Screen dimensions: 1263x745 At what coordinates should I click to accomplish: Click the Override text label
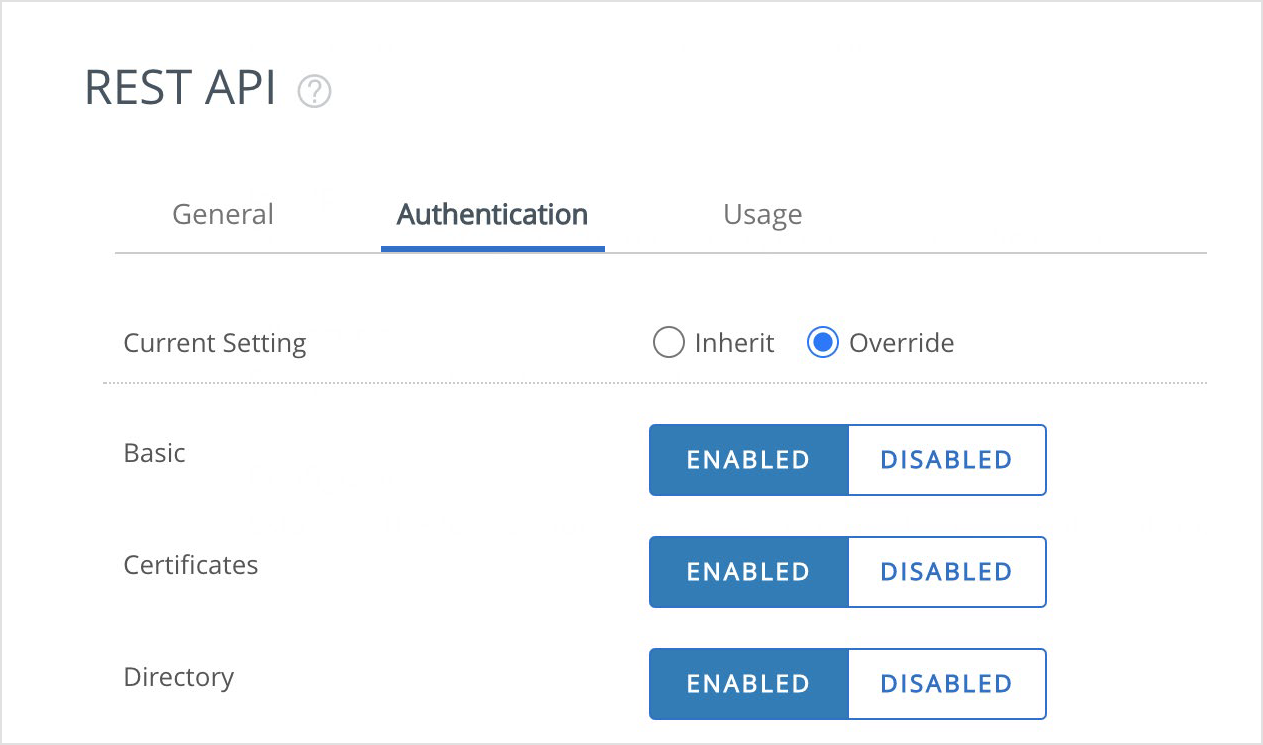tap(901, 342)
